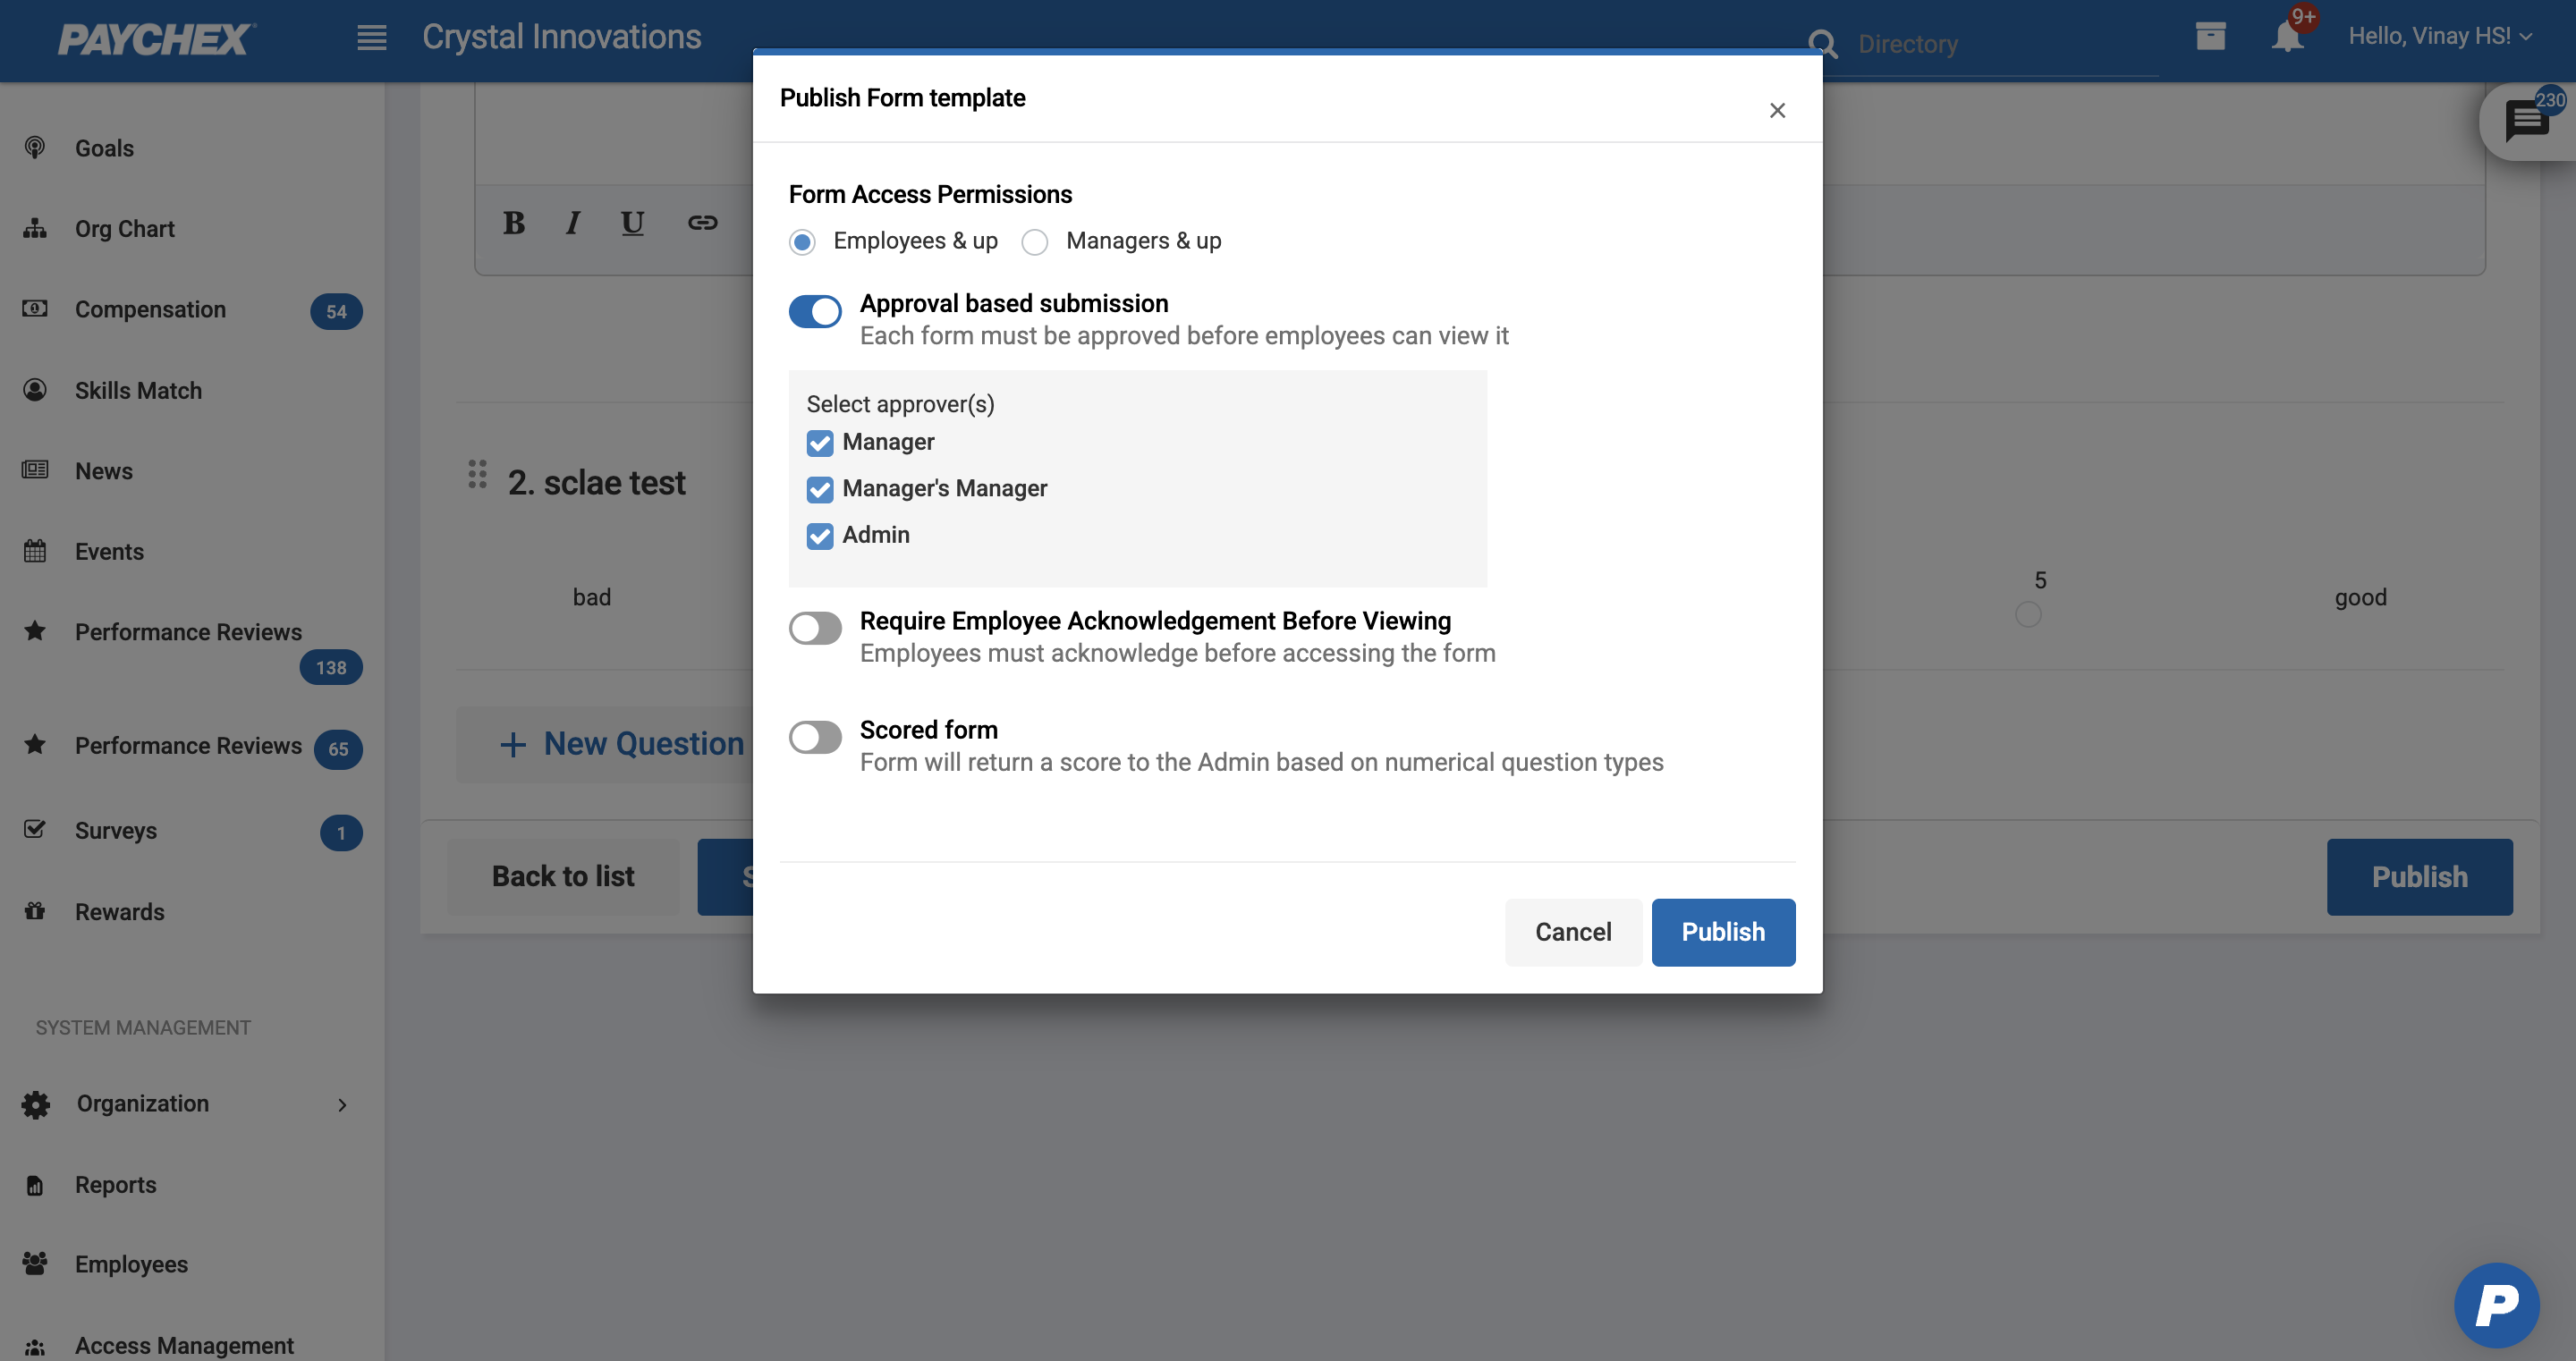
Task: Enable the Scored form toggle
Action: [x=815, y=738]
